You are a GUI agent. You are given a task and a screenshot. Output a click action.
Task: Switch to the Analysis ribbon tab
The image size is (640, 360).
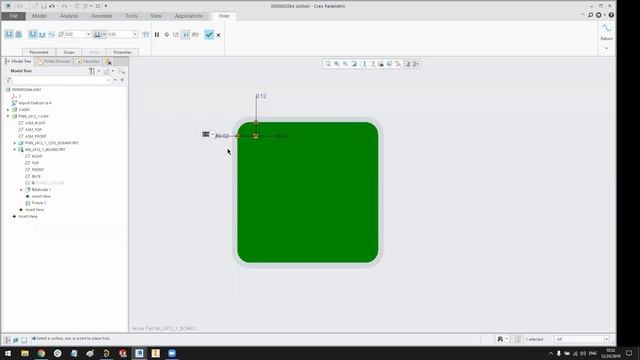tap(69, 16)
